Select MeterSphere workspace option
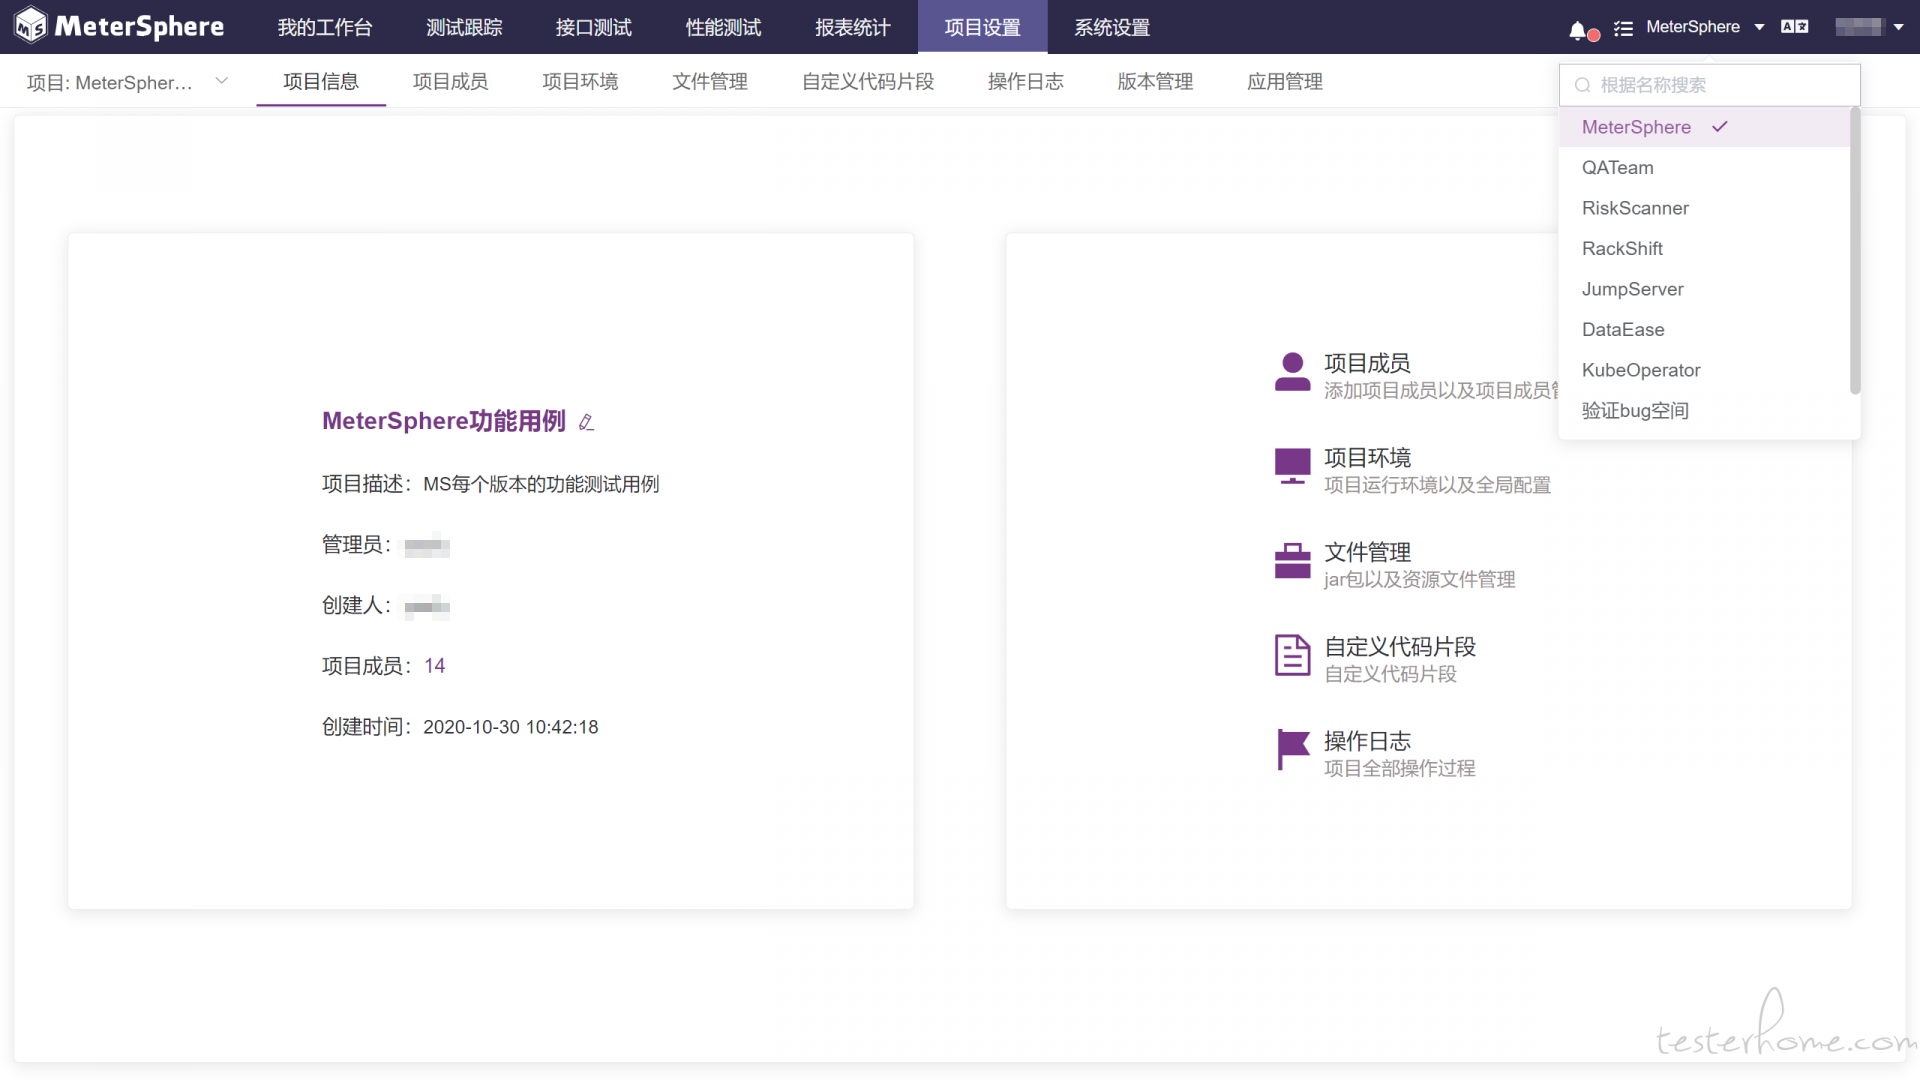This screenshot has height=1080, width=1920. click(x=1704, y=127)
